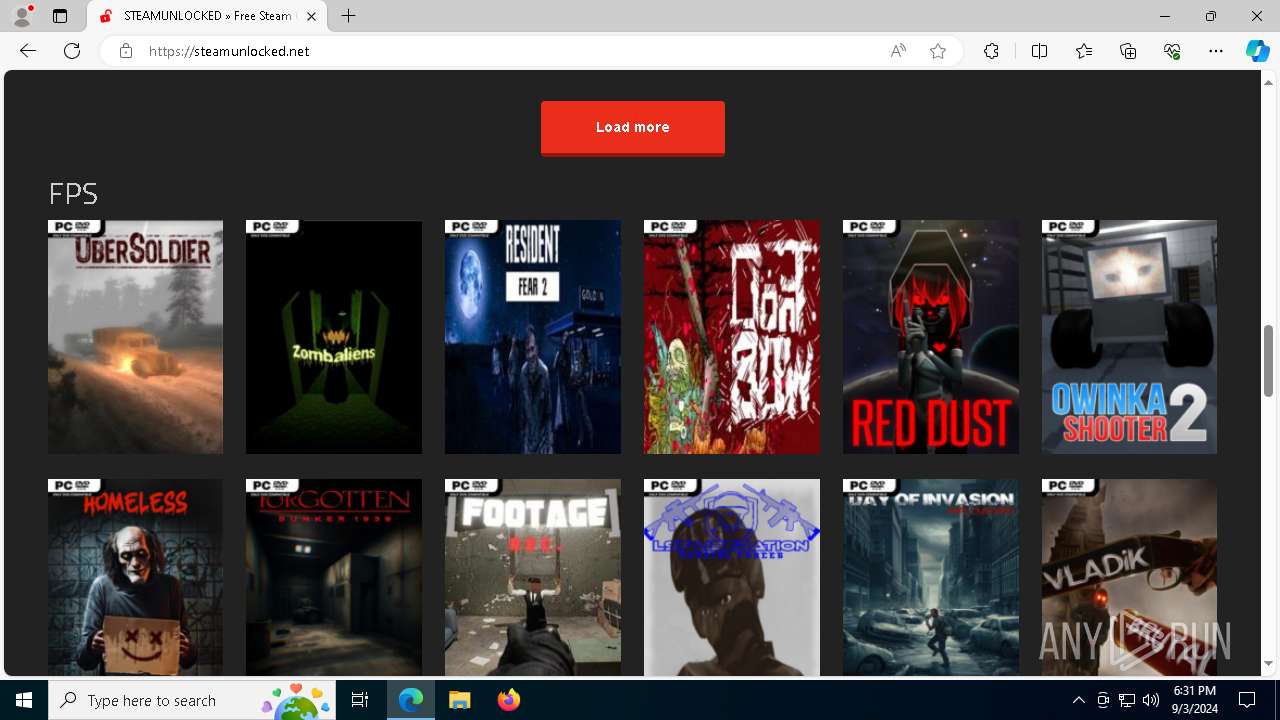Viewport: 1280px width, 720px height.
Task: Click the page vertical scrollbar thumb
Action: pos(1269,360)
